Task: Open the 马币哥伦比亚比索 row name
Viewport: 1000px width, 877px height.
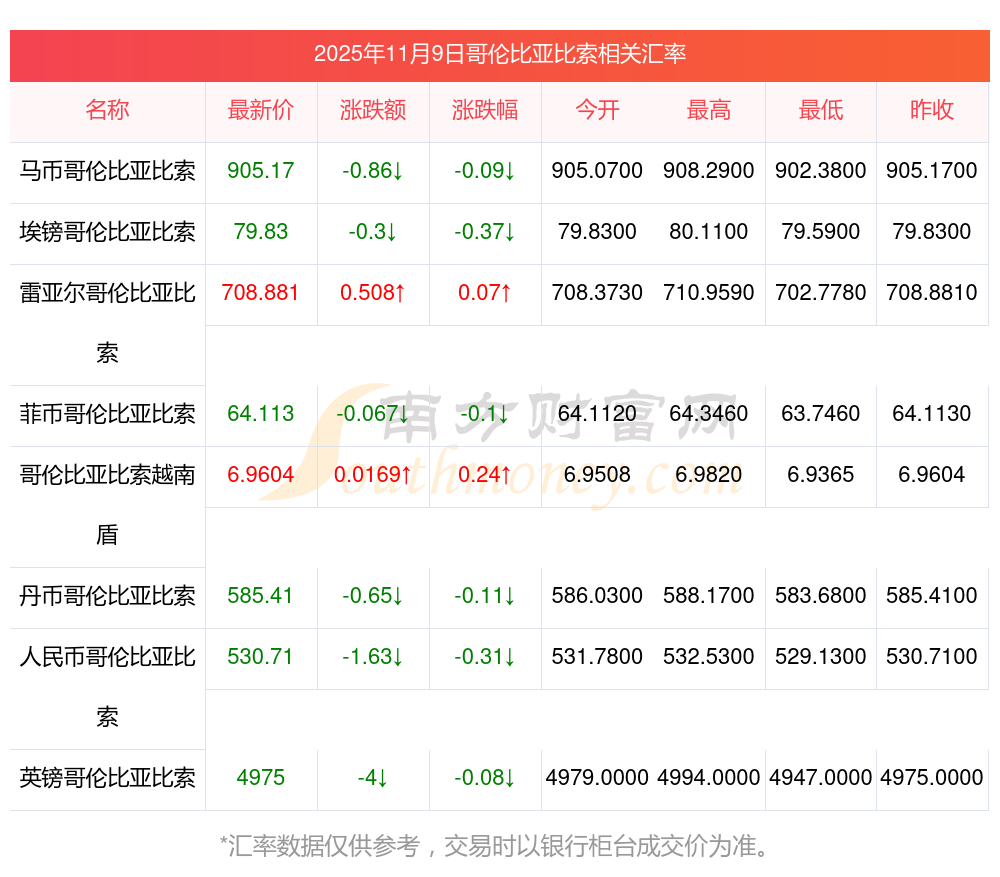Action: point(107,171)
